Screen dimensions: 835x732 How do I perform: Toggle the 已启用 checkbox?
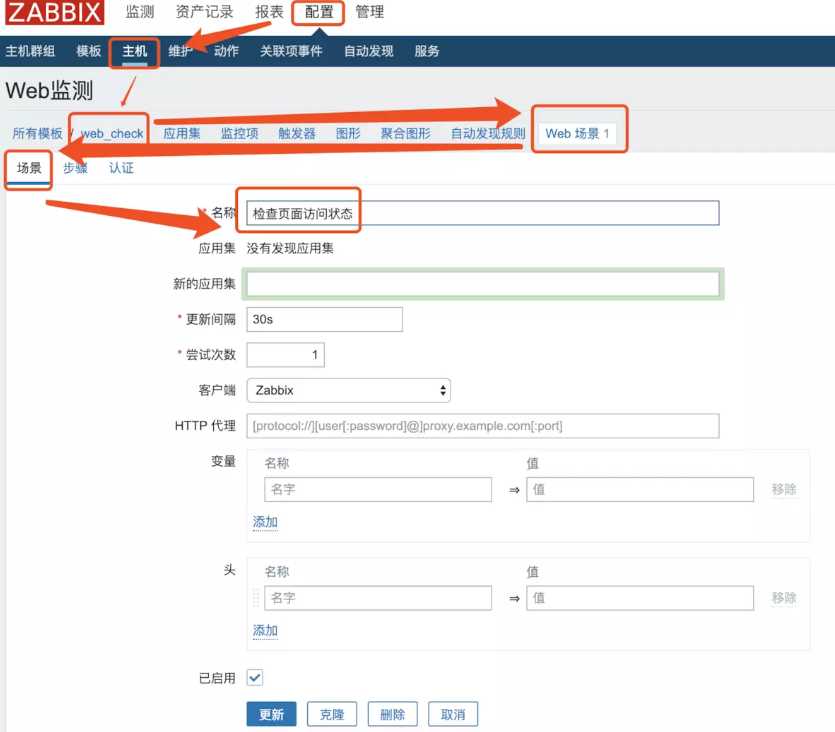255,678
